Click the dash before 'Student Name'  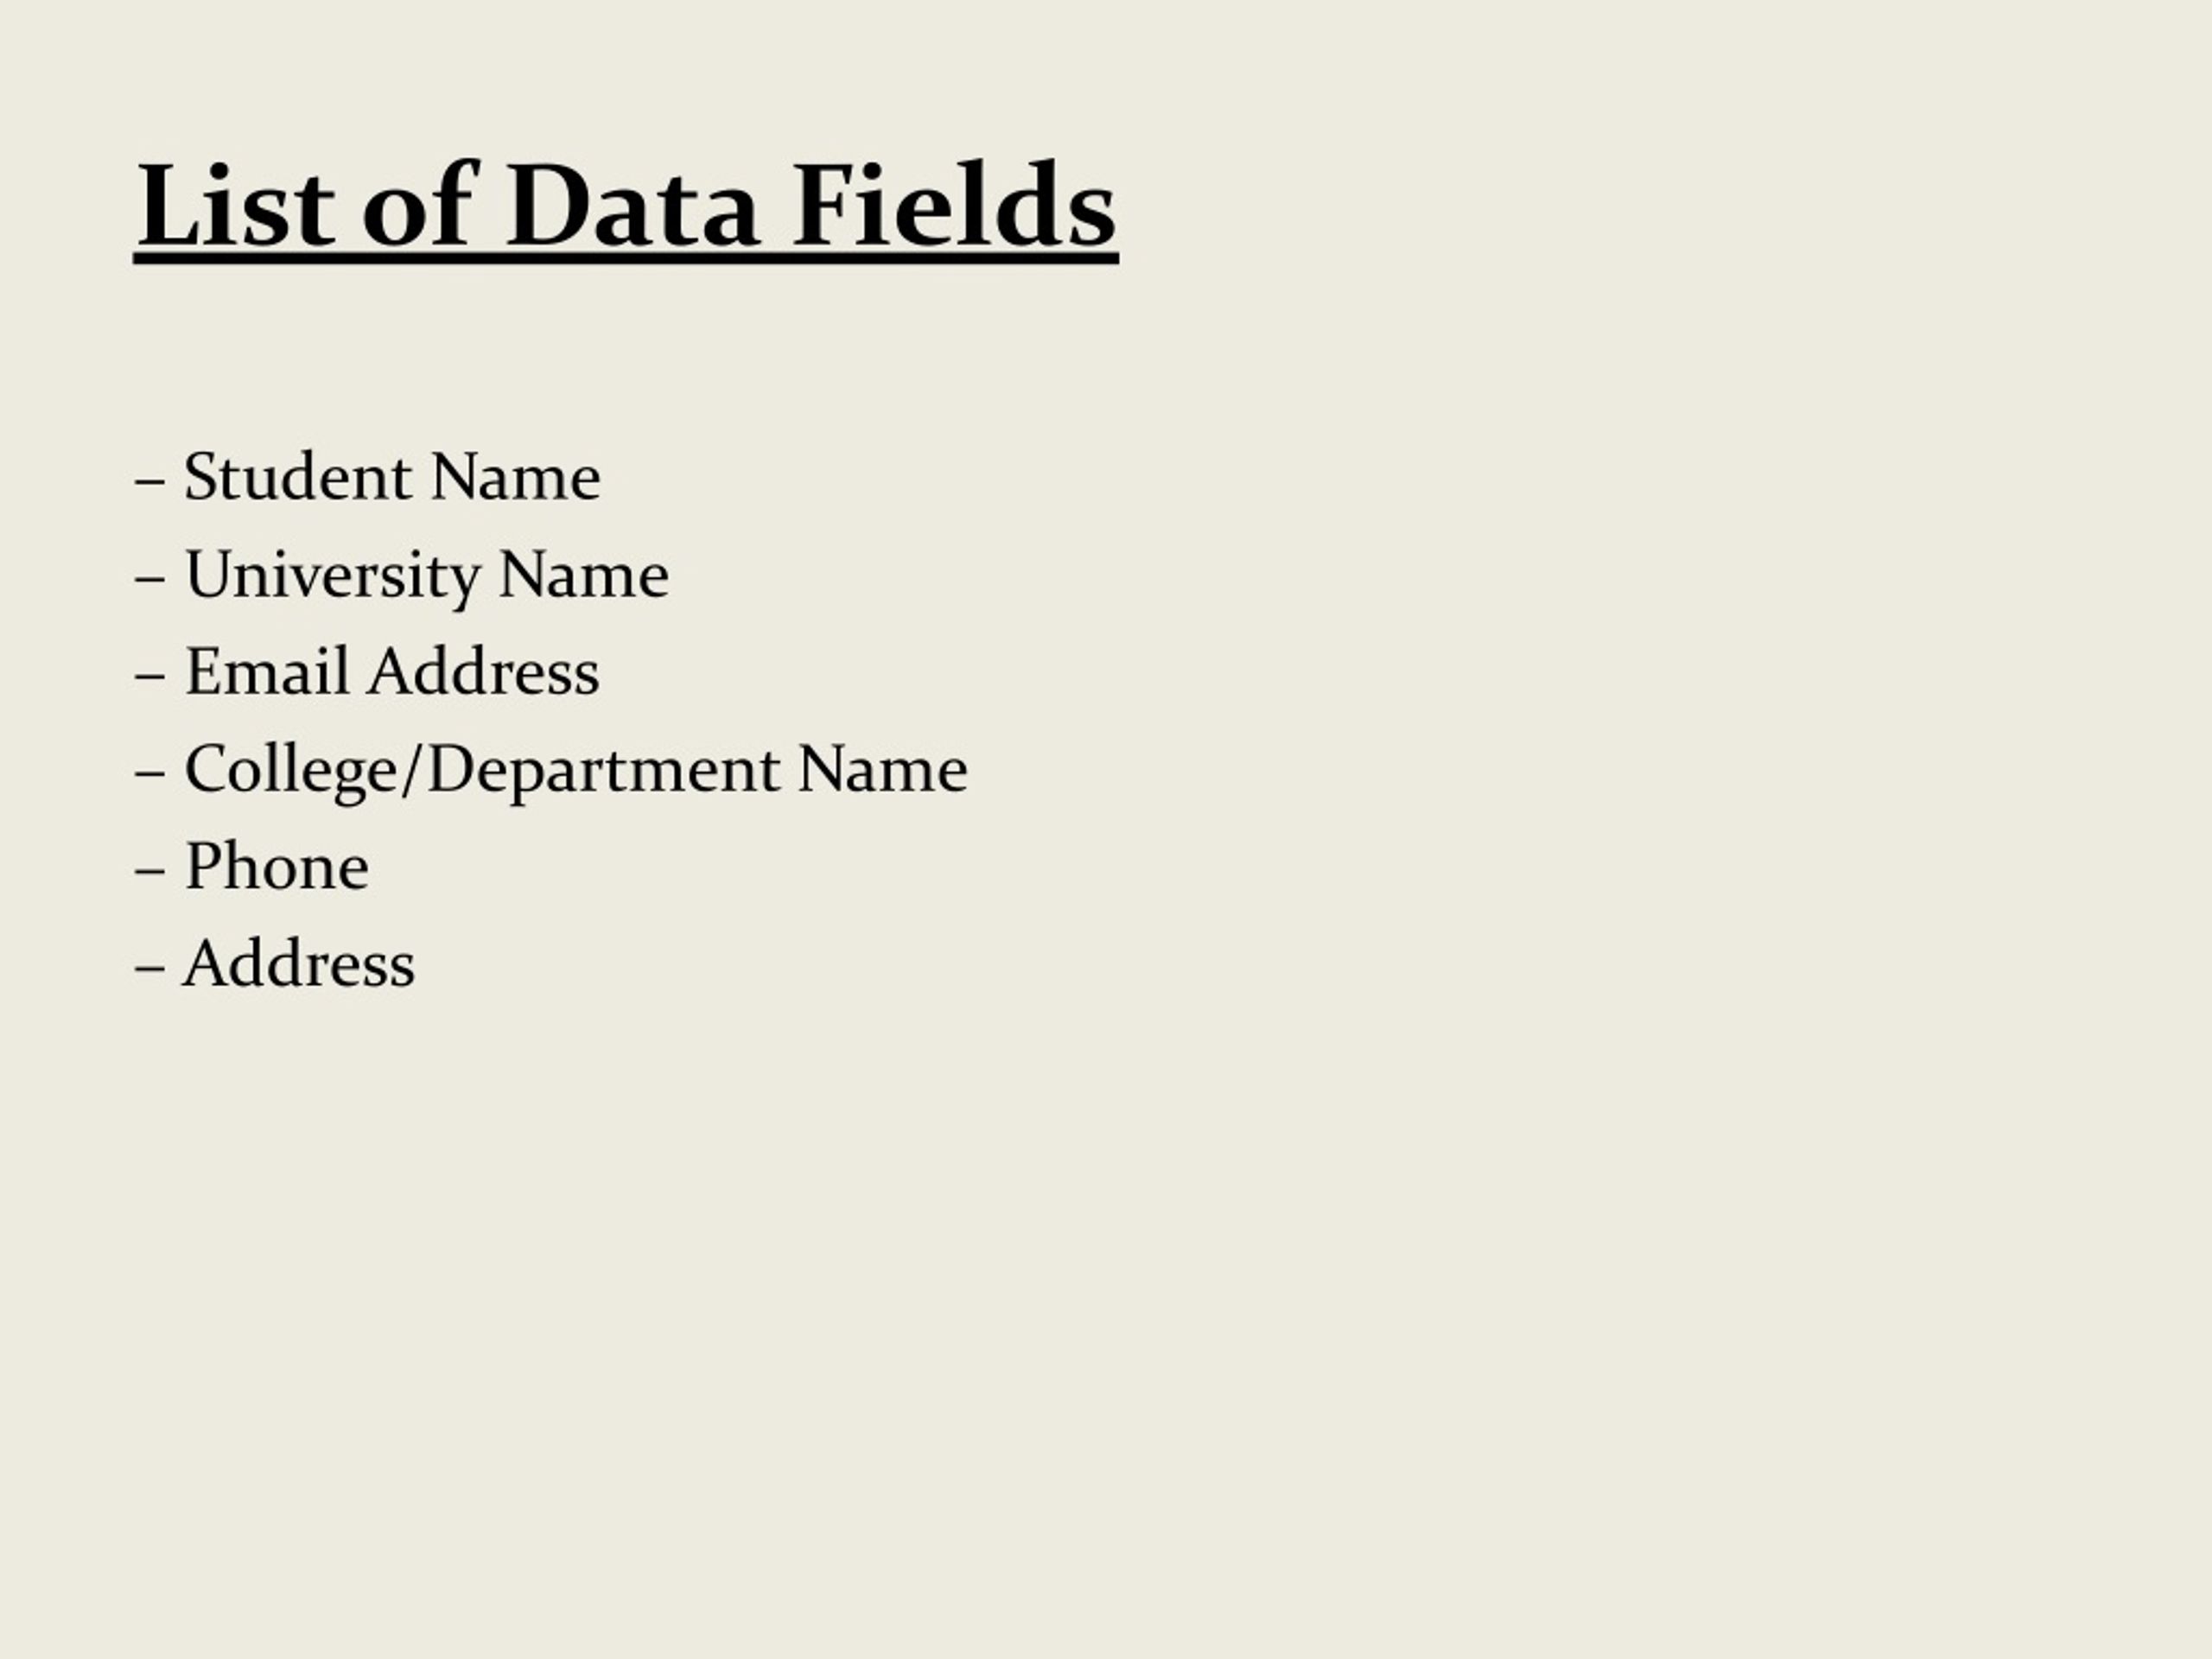[150, 482]
